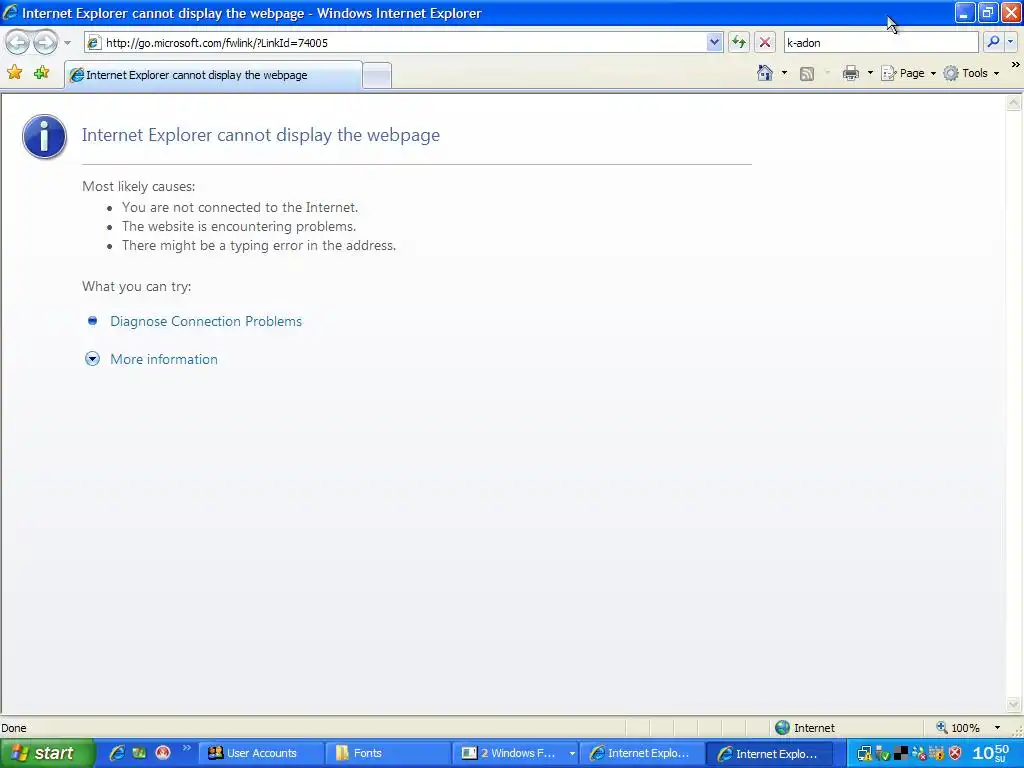Click the RSS Feeds icon
1024x768 pixels.
(807, 73)
